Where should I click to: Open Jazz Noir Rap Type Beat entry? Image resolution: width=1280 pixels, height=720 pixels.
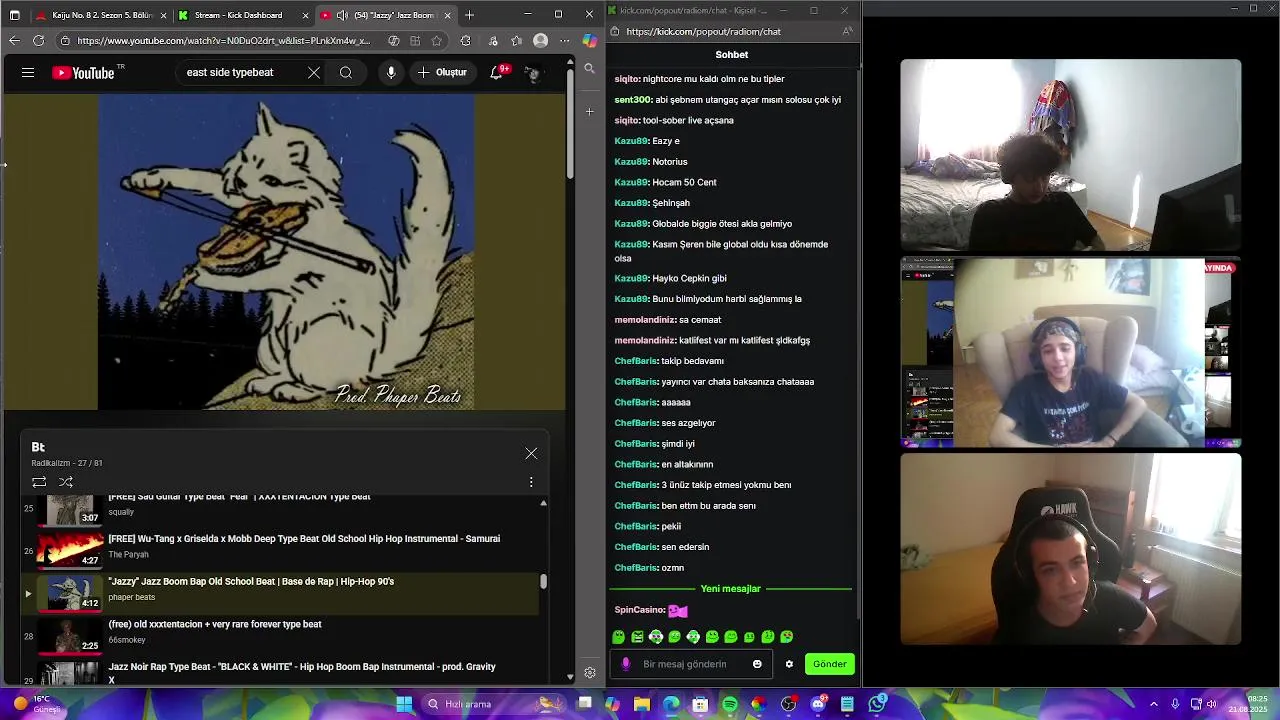tap(280, 672)
